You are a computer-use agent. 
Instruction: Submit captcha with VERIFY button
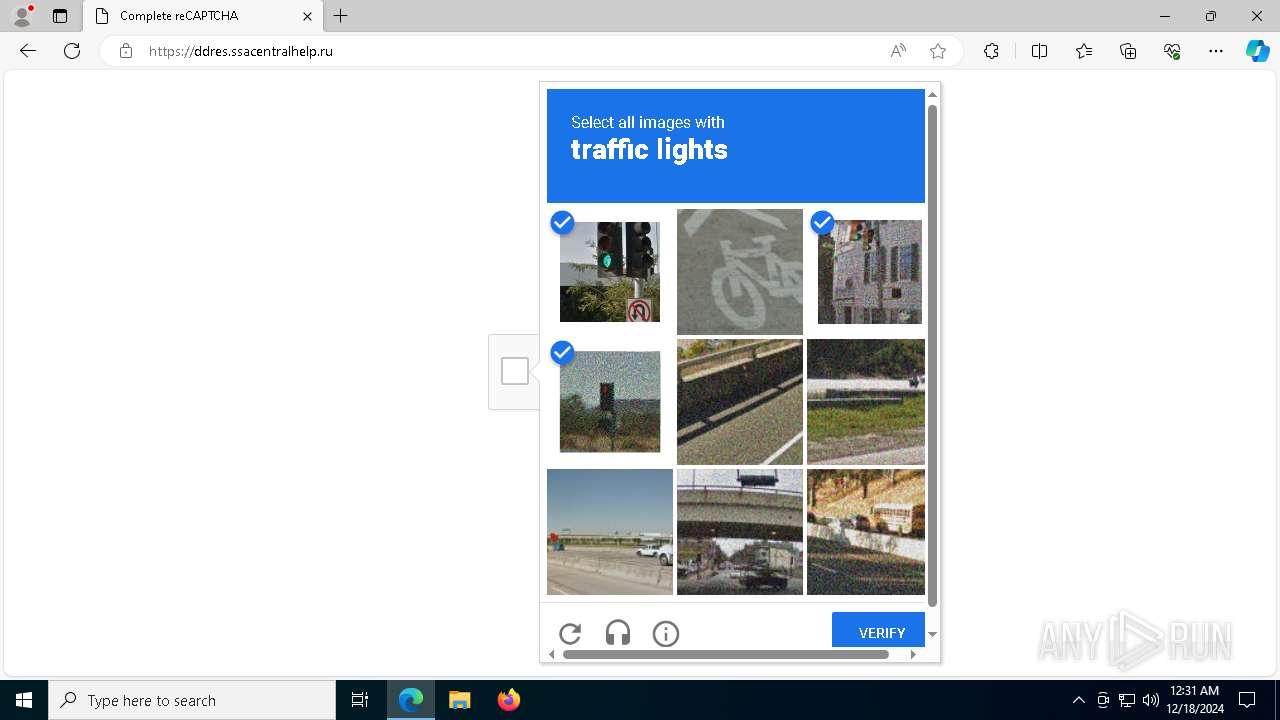(878, 632)
